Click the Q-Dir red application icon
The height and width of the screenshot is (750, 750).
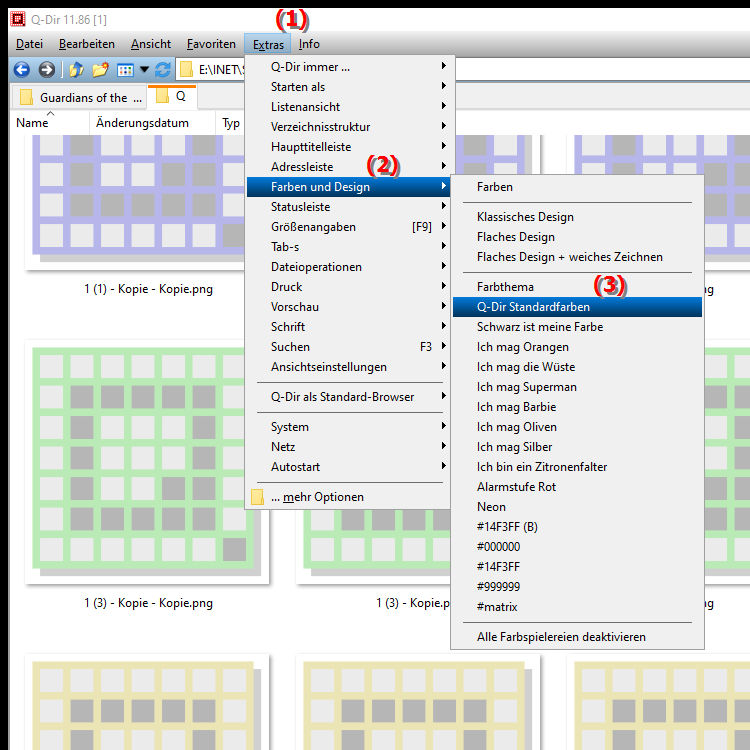[18, 19]
